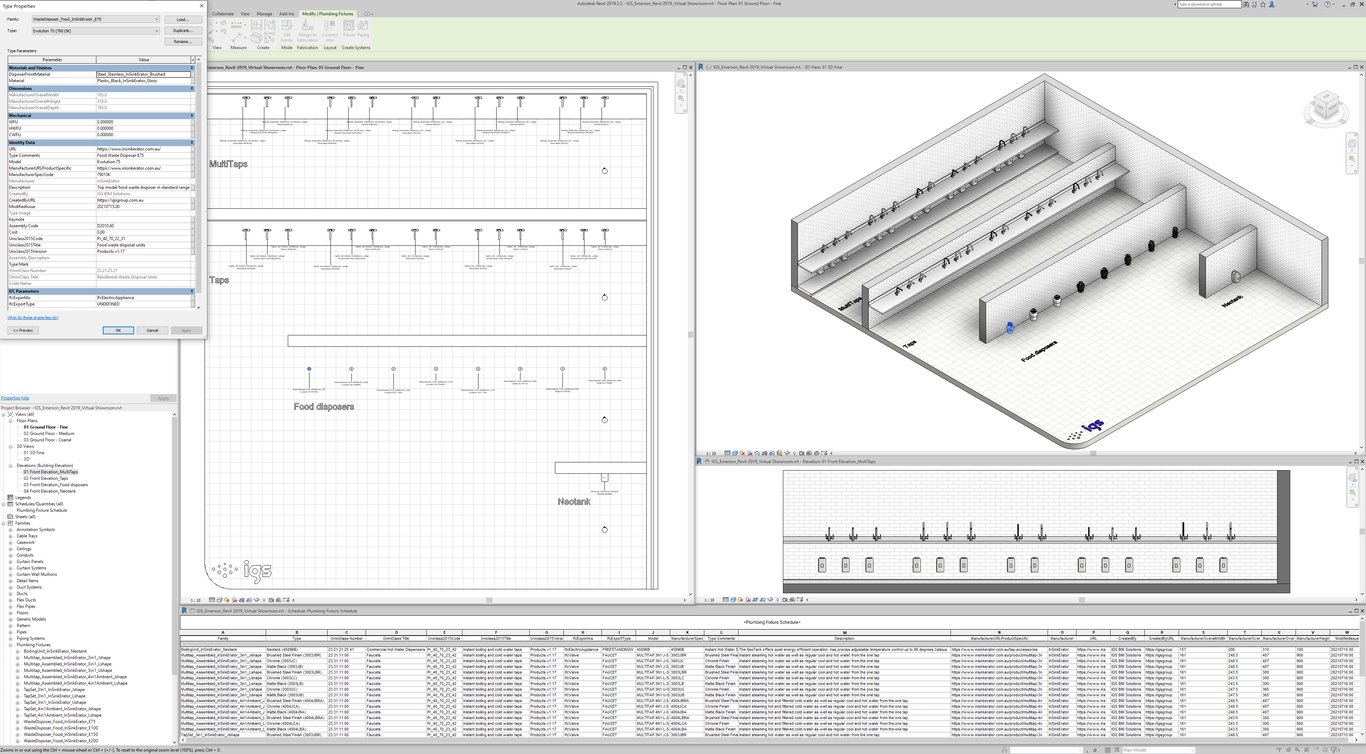This screenshot has width=1366, height=754.
Task: Switch to the Manage ribbon tab
Action: 264,14
